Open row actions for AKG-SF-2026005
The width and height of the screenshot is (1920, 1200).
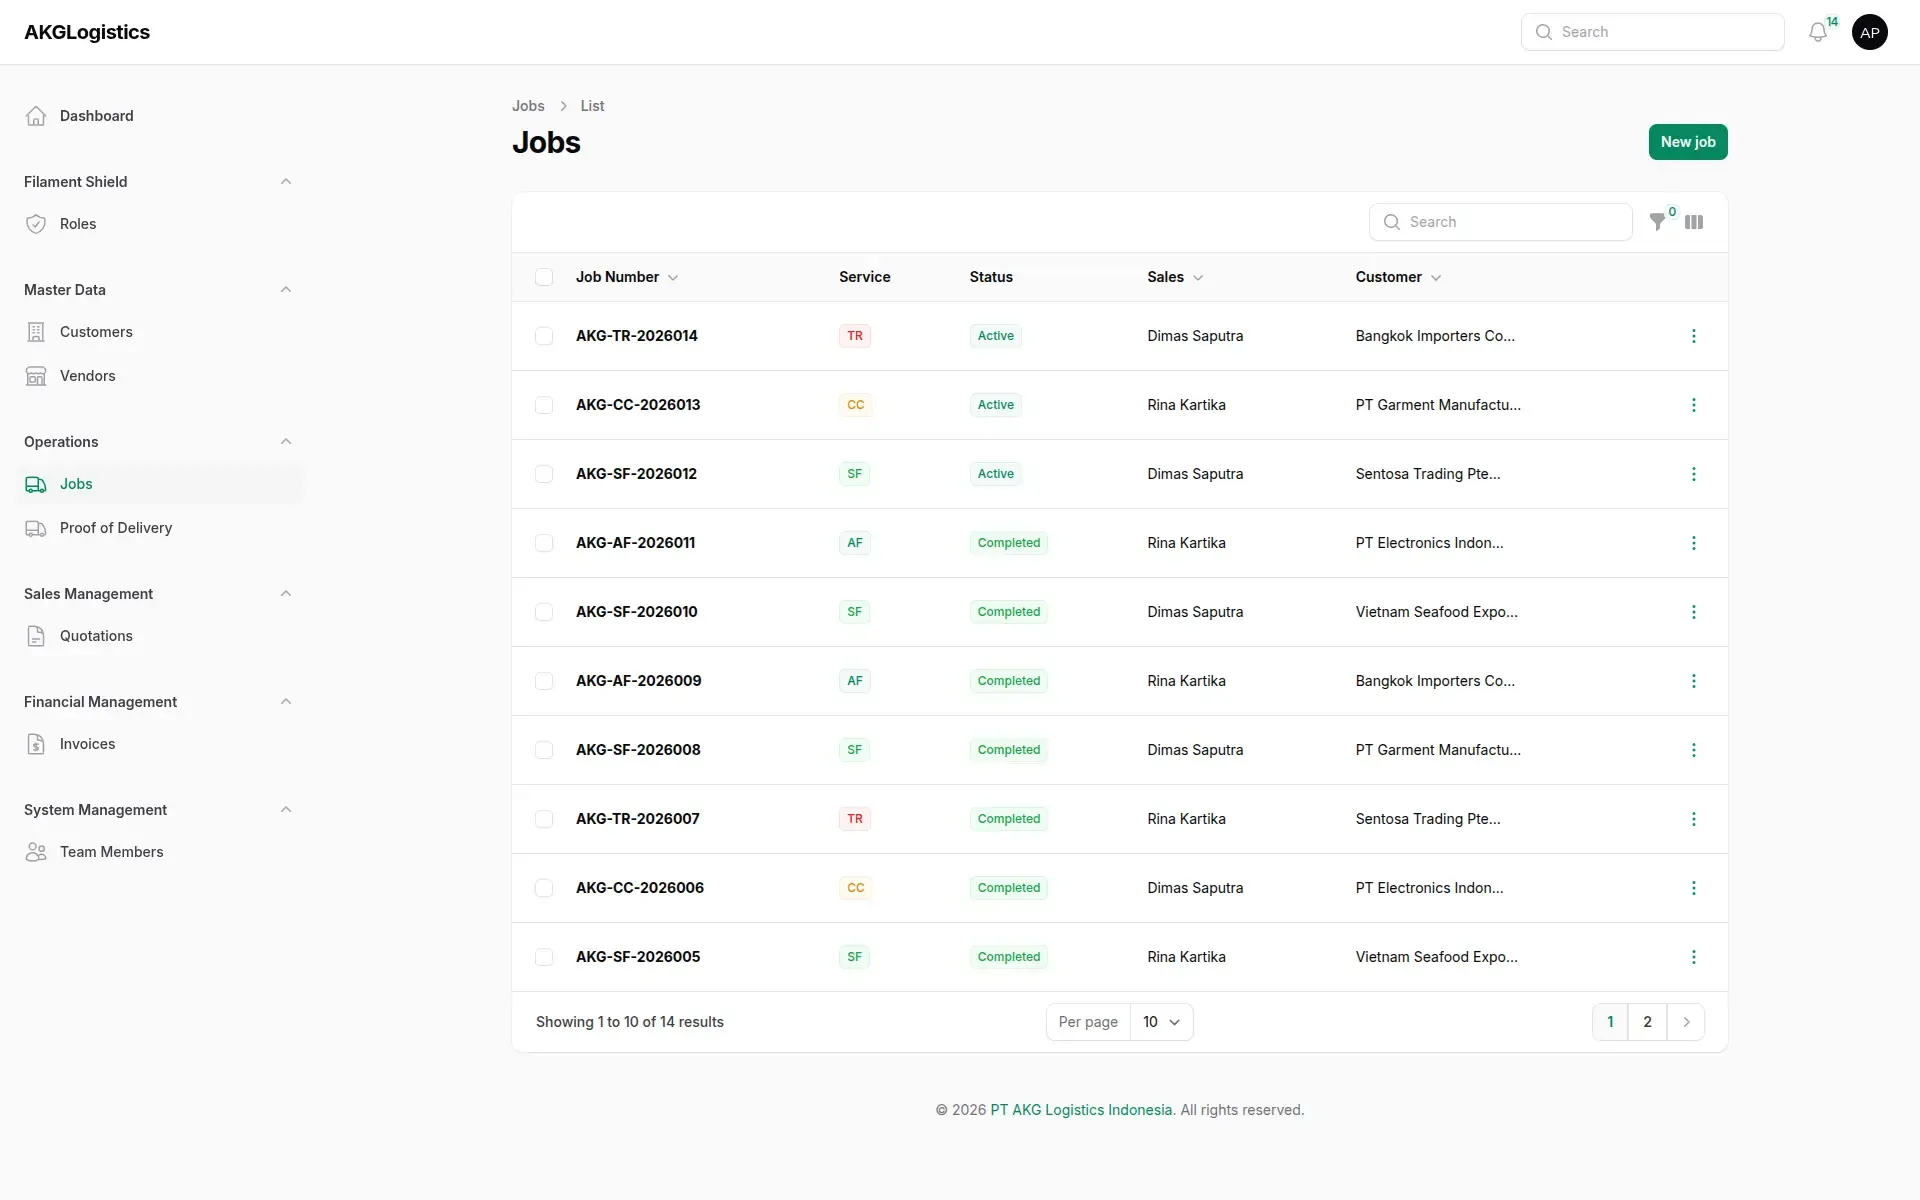point(1693,957)
